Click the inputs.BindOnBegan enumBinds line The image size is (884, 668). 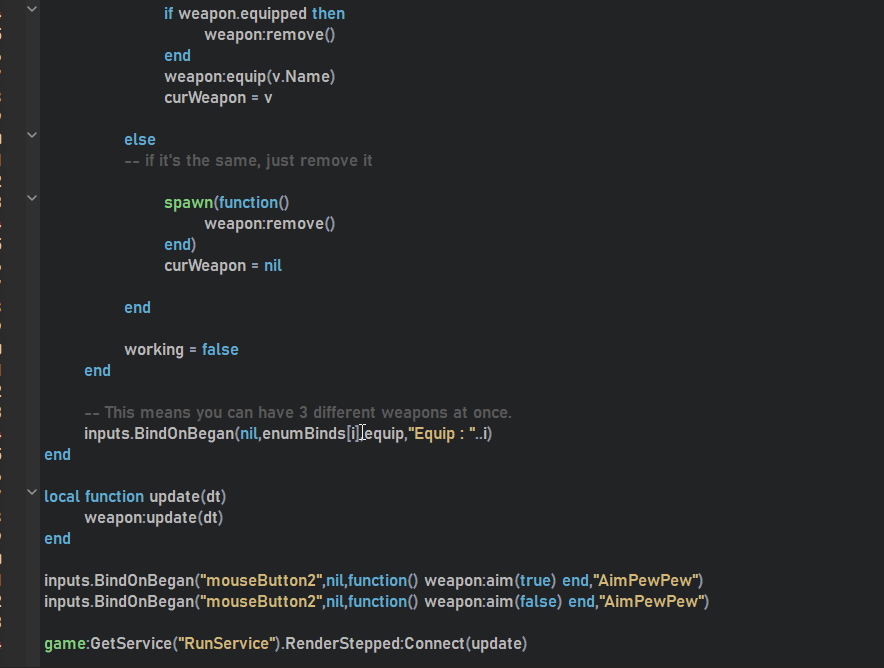coord(288,433)
